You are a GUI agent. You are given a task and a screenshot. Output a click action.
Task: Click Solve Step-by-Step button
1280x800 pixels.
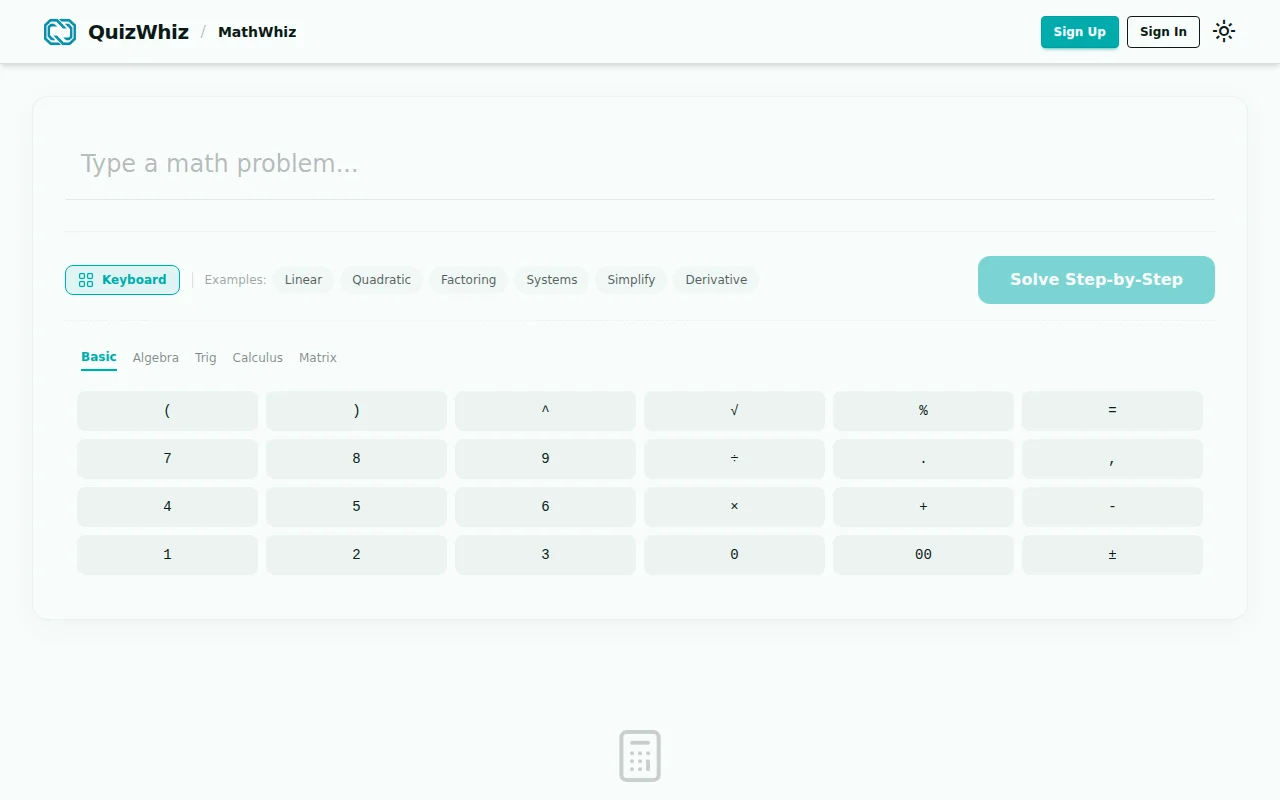1096,280
